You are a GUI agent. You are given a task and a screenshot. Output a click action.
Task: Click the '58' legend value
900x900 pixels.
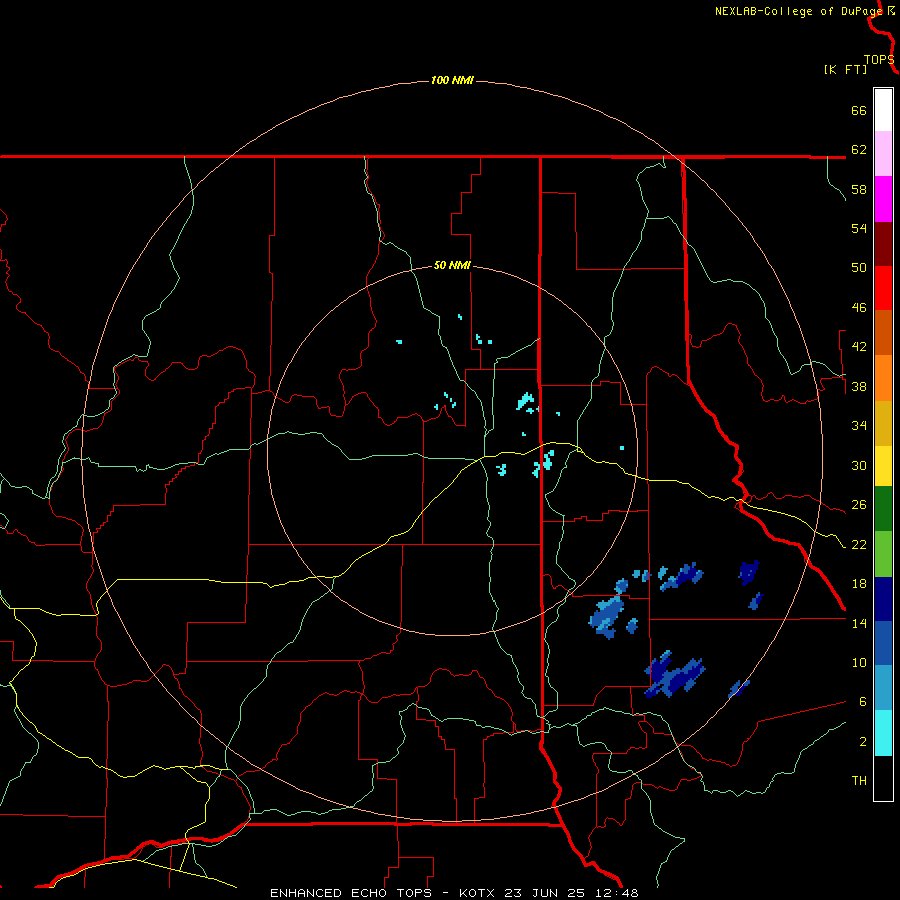(859, 189)
